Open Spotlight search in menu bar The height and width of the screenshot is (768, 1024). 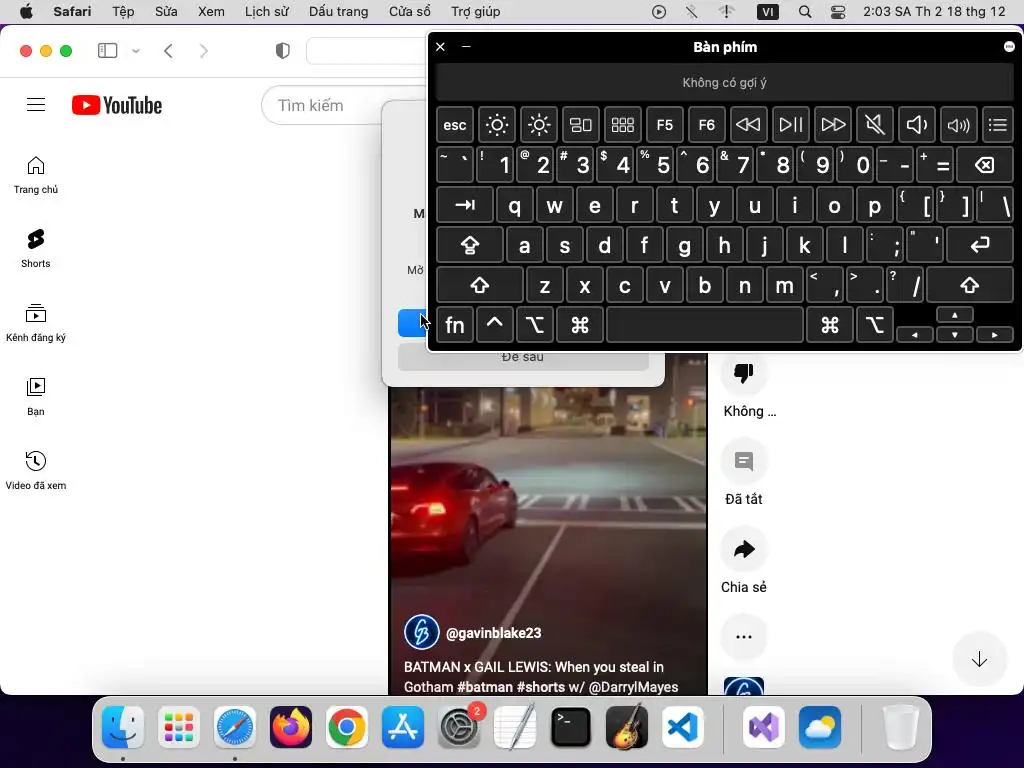click(x=805, y=12)
